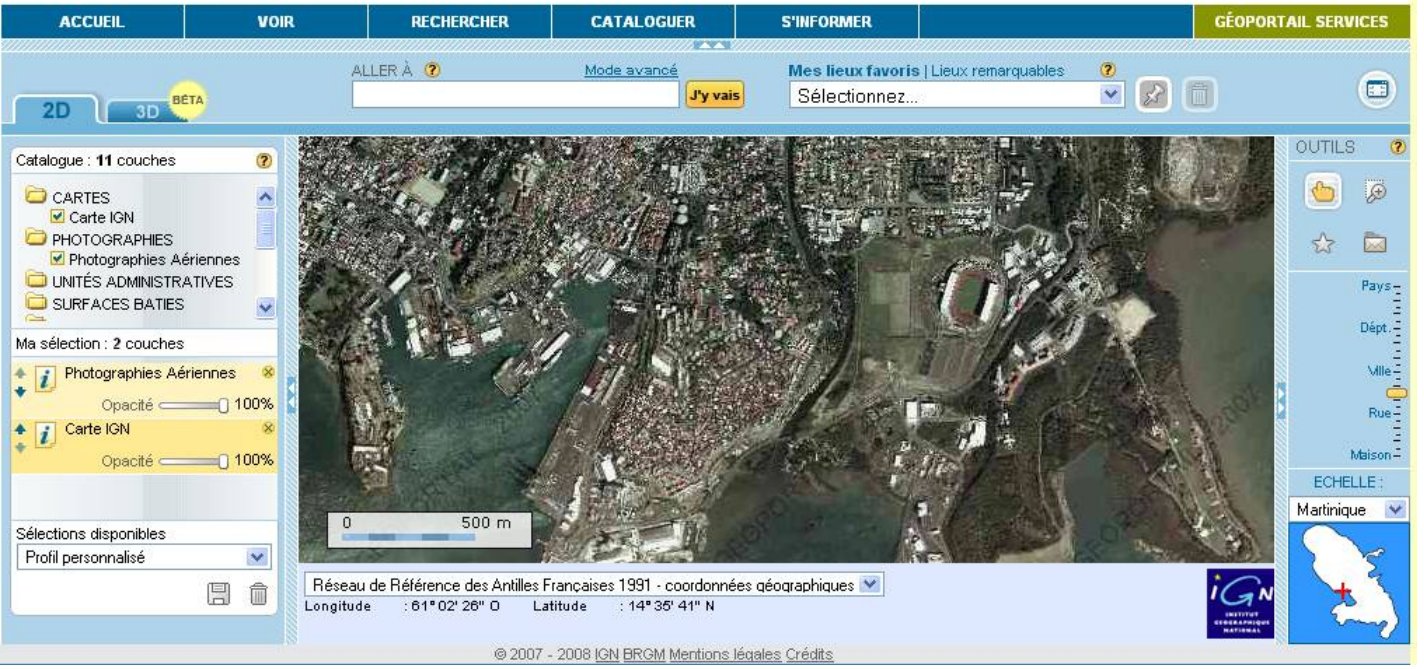Open help icon in Catalogue header
Screen dimensions: 1424x669
(x=264, y=160)
